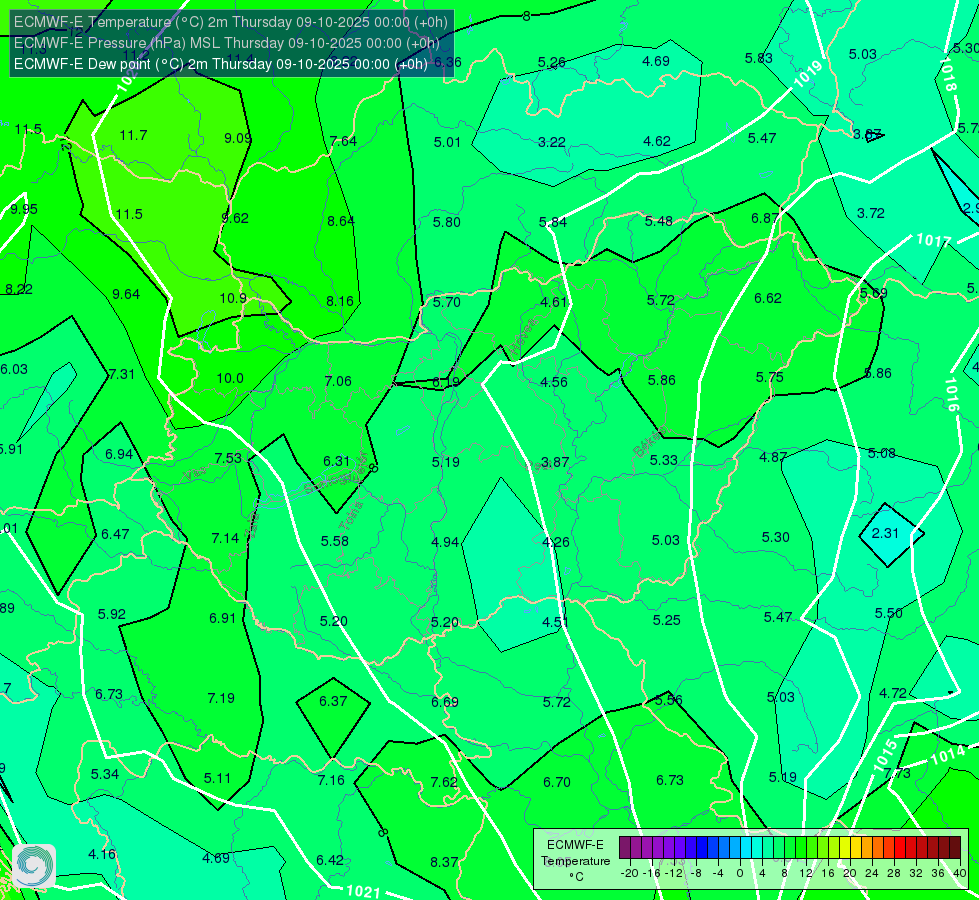Screen dimensions: 979x900
Task: Click the purple swatch above -20
Action: point(625,848)
